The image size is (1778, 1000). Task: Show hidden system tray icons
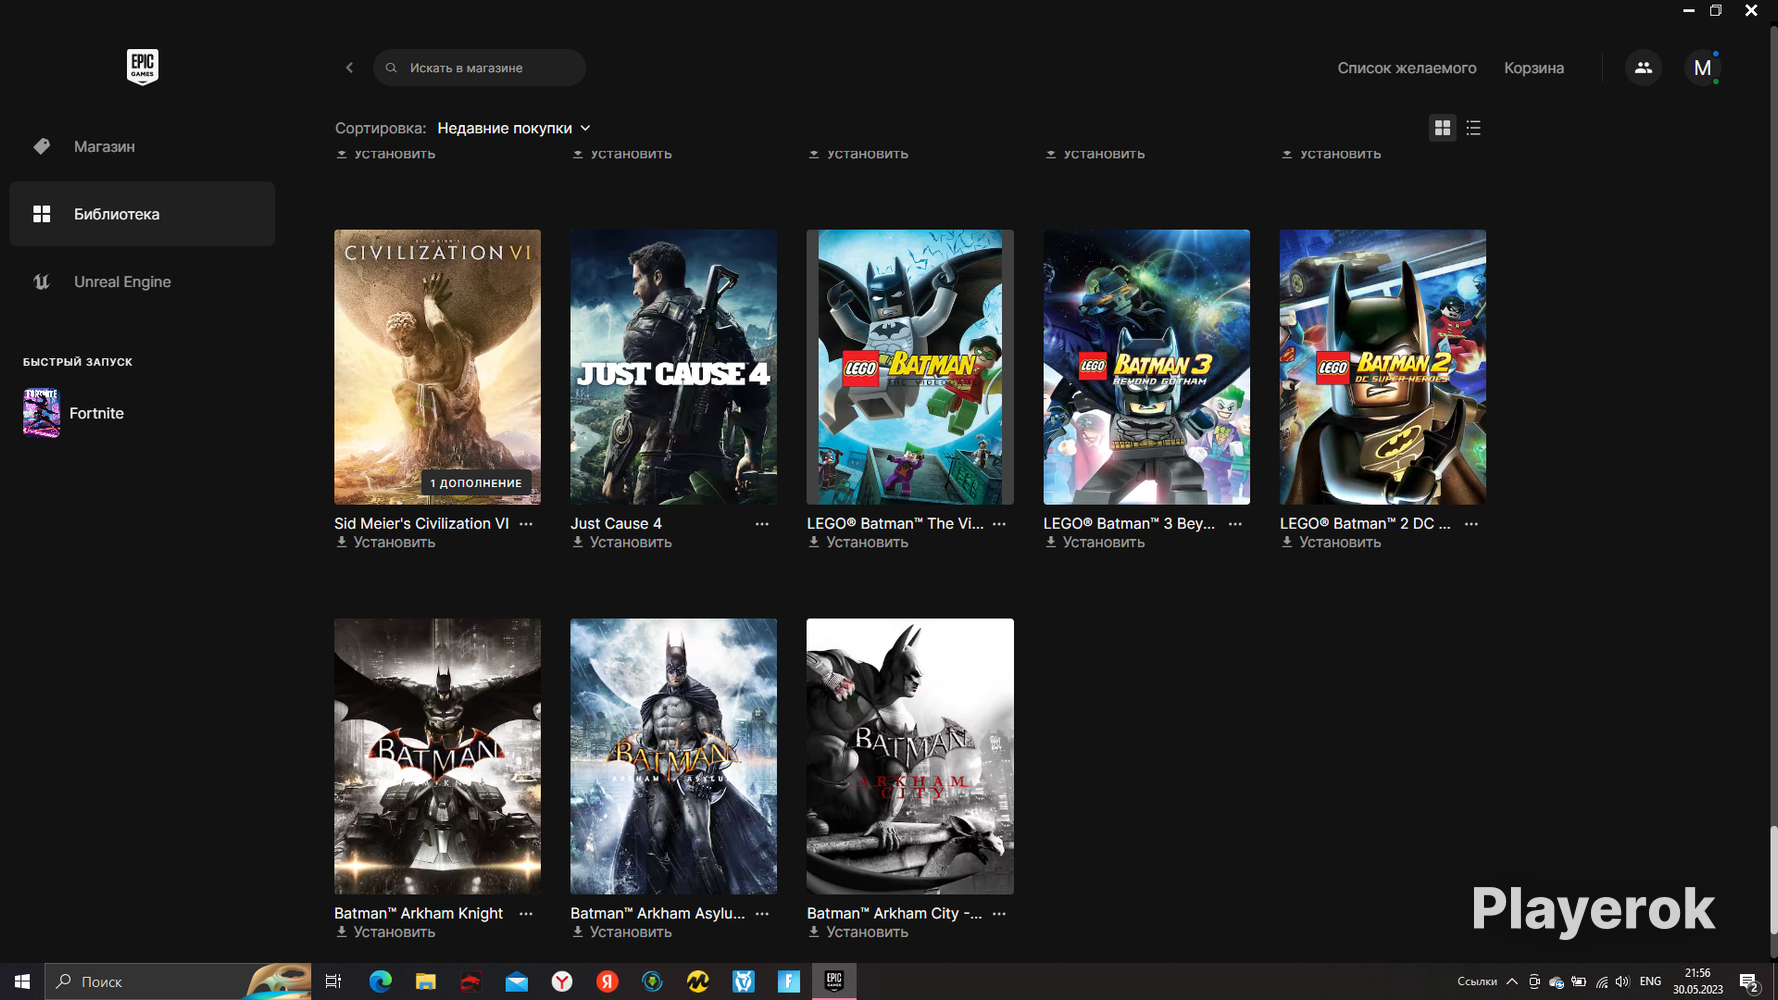pos(1511,982)
